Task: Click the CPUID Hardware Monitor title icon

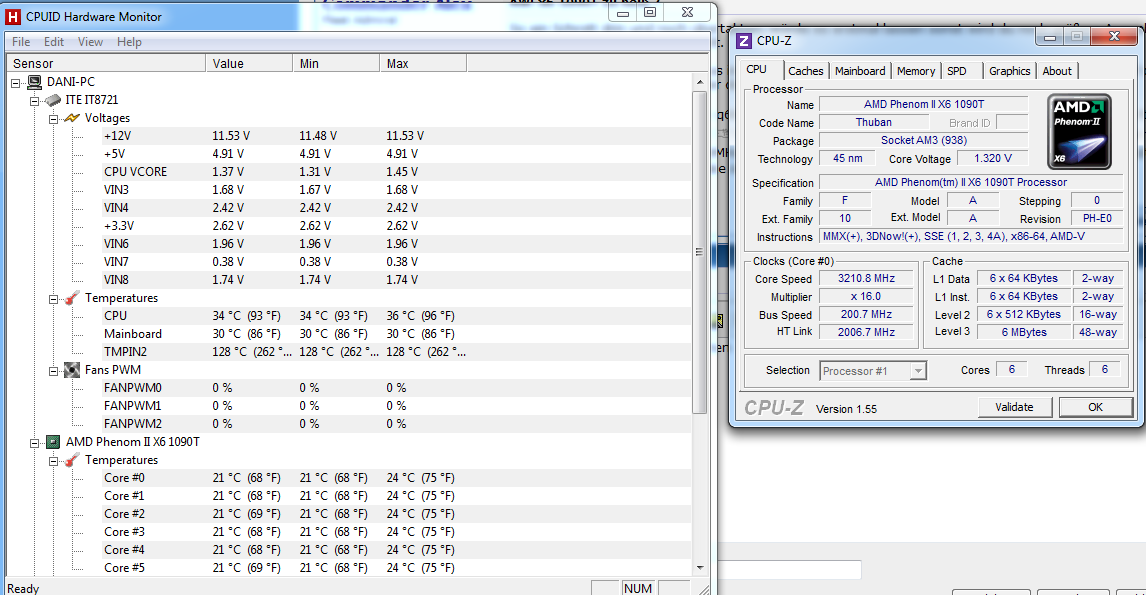Action: (13, 16)
